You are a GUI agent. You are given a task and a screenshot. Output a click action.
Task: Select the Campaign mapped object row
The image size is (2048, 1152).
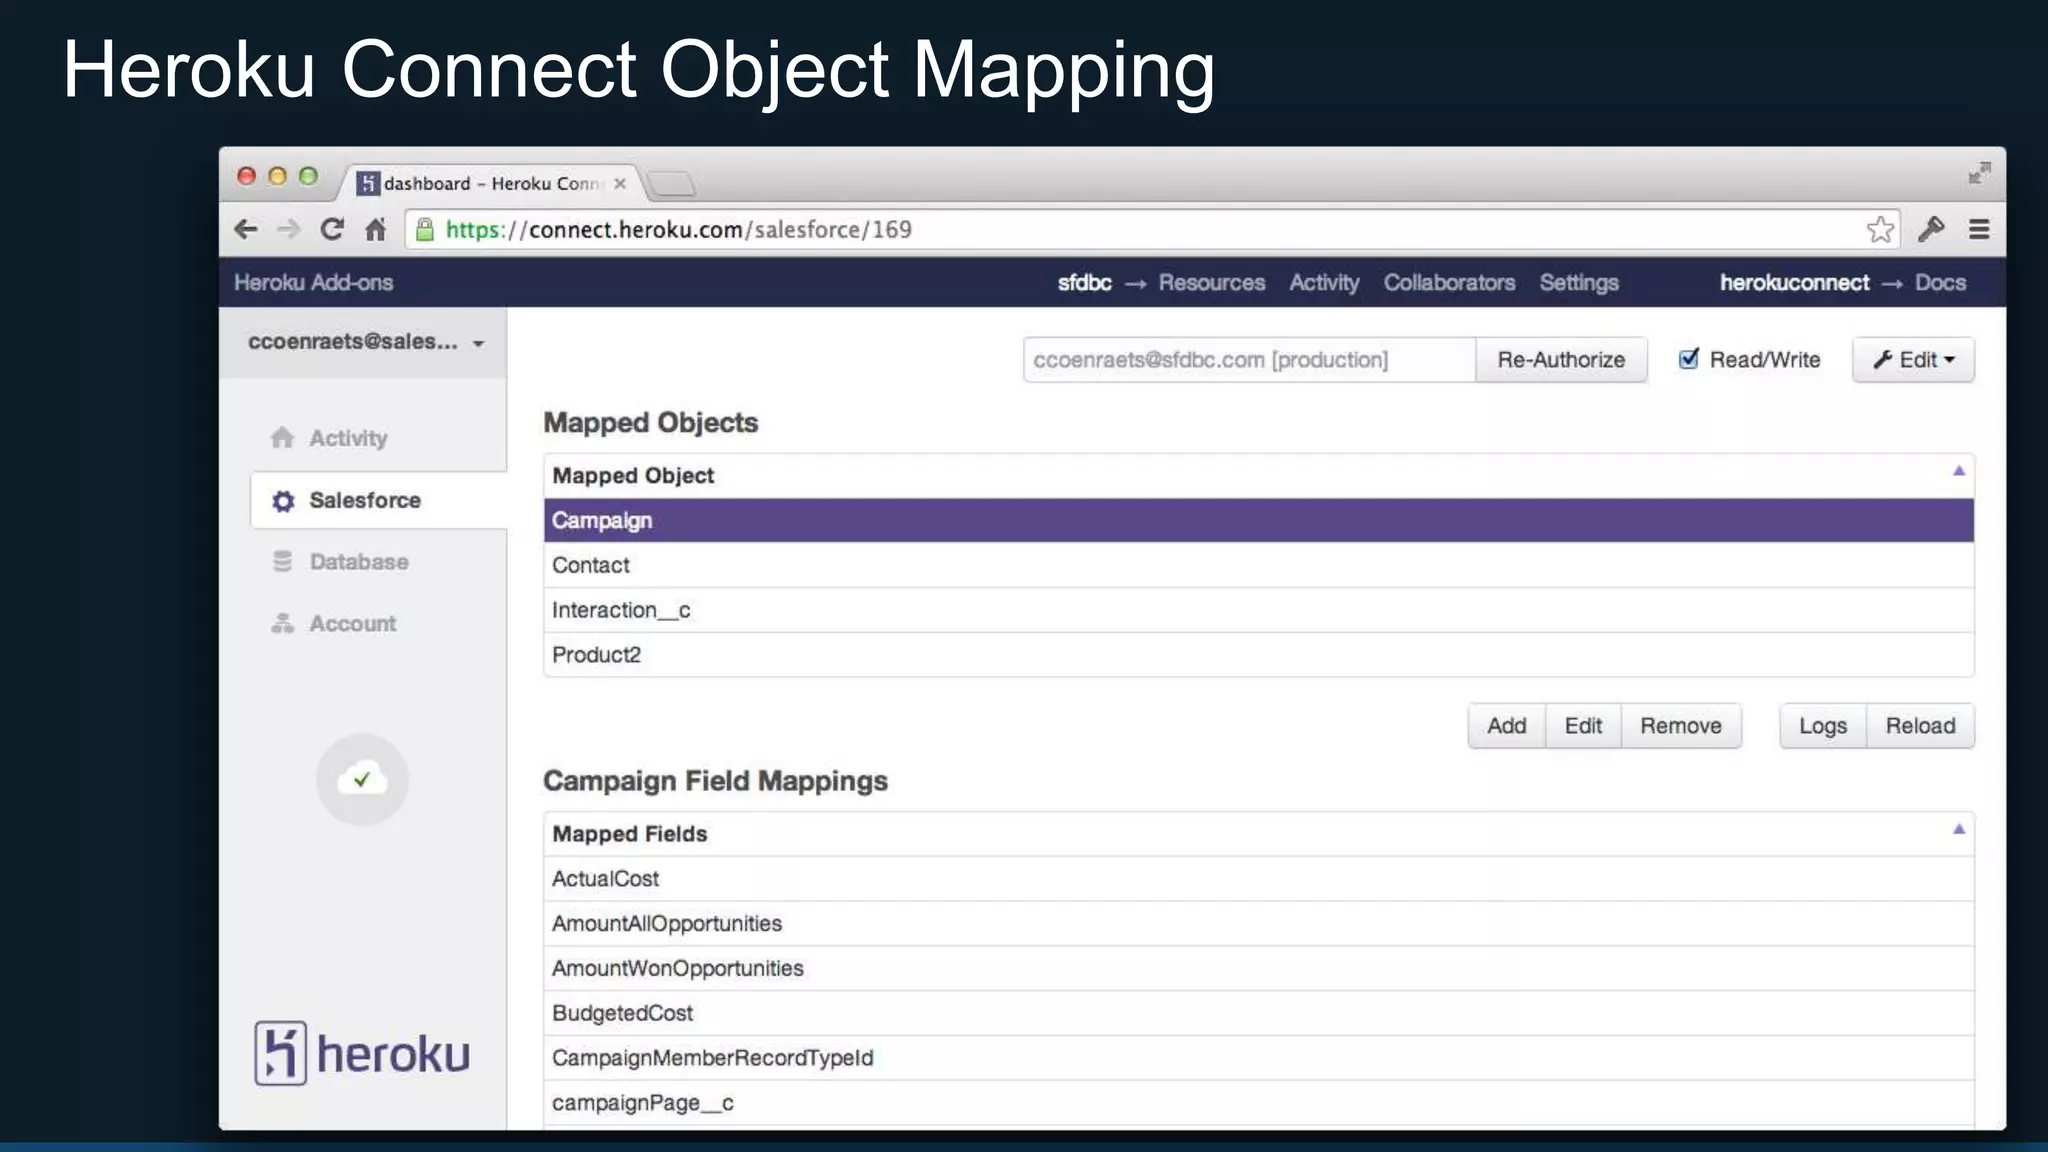pyautogui.click(x=1259, y=520)
